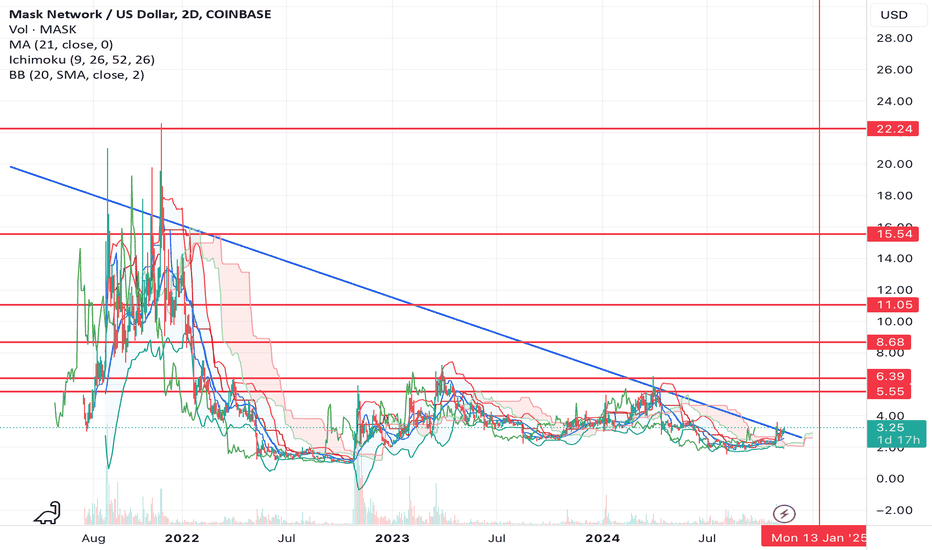Click the Aug label on time axis
The height and width of the screenshot is (550, 932).
tap(93, 538)
